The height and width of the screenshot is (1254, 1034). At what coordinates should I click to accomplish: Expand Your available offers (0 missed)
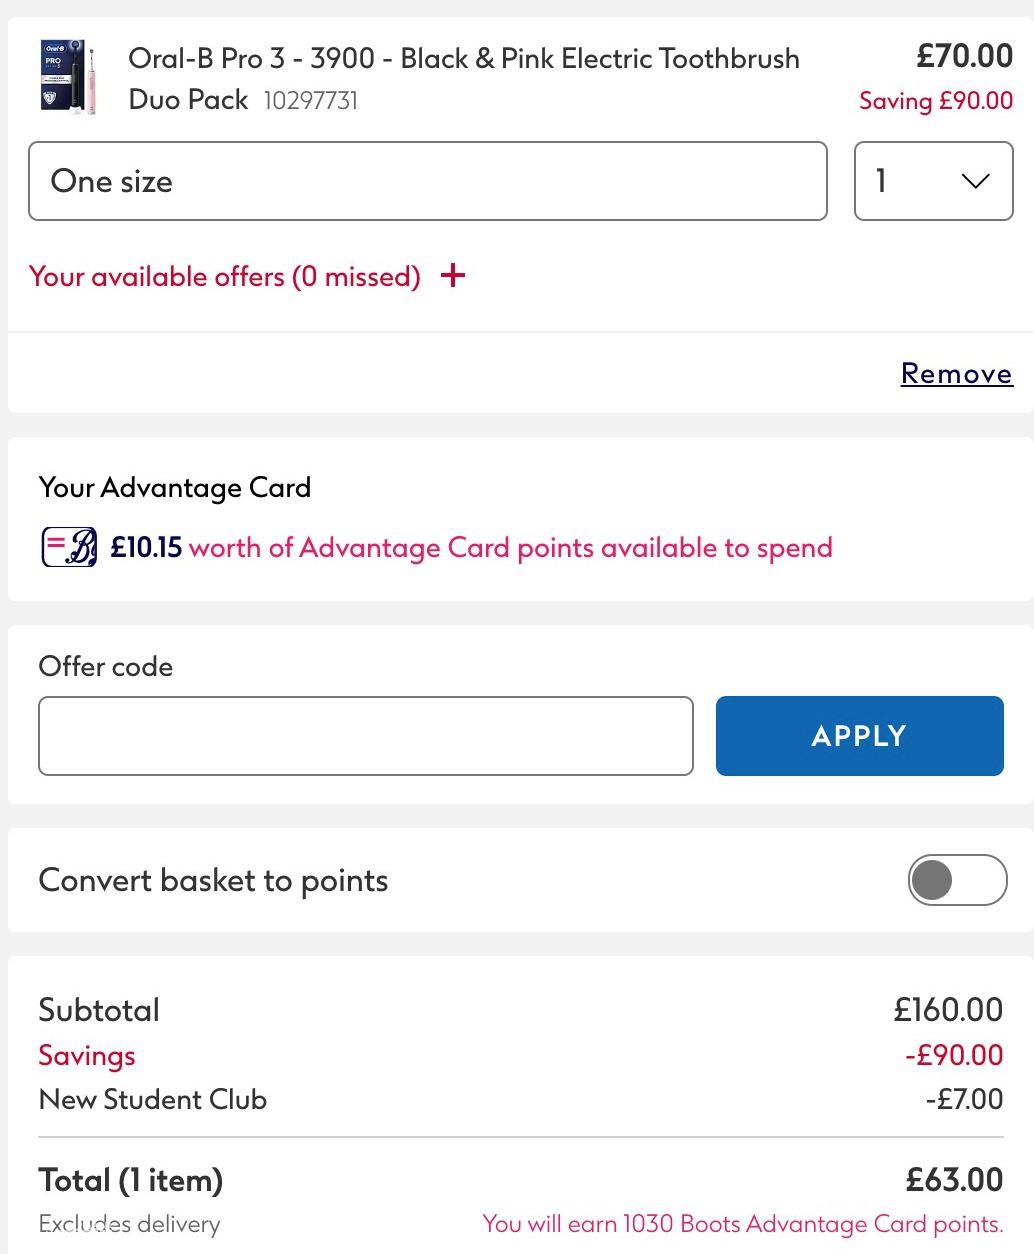pyautogui.click(x=225, y=276)
